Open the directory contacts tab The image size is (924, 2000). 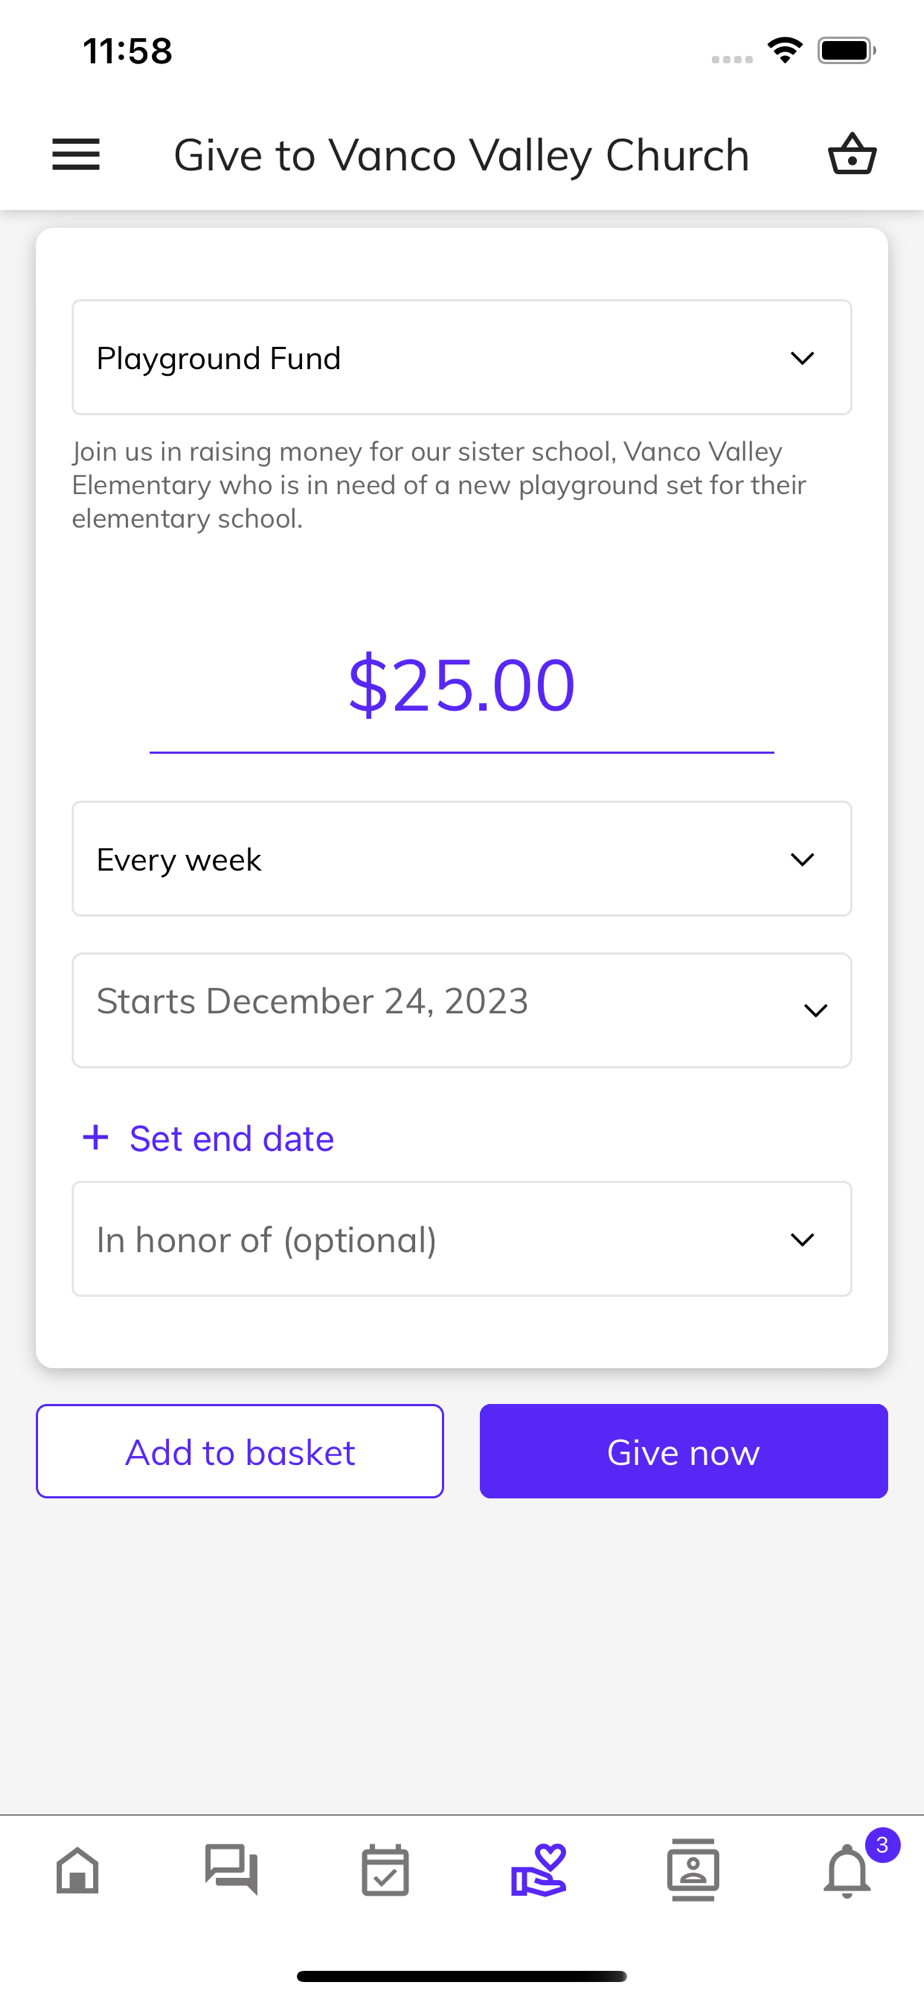(693, 1870)
